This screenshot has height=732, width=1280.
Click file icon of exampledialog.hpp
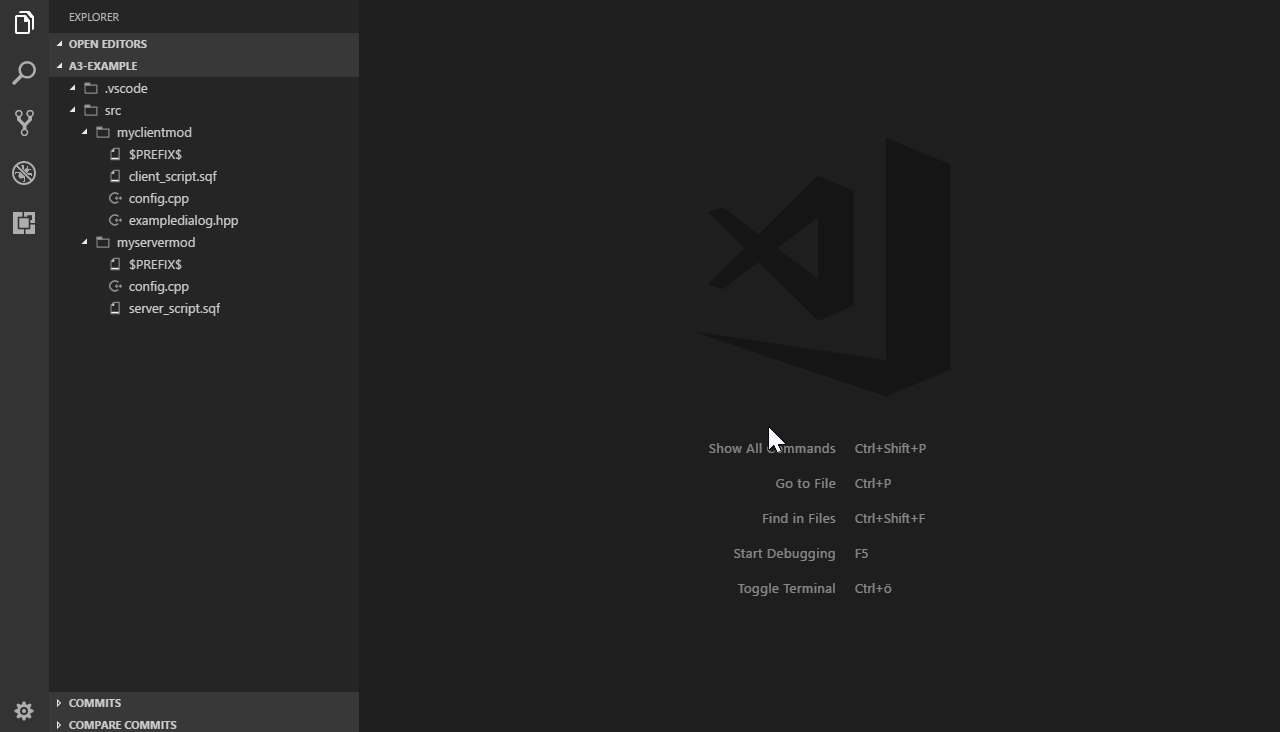pyautogui.click(x=115, y=220)
